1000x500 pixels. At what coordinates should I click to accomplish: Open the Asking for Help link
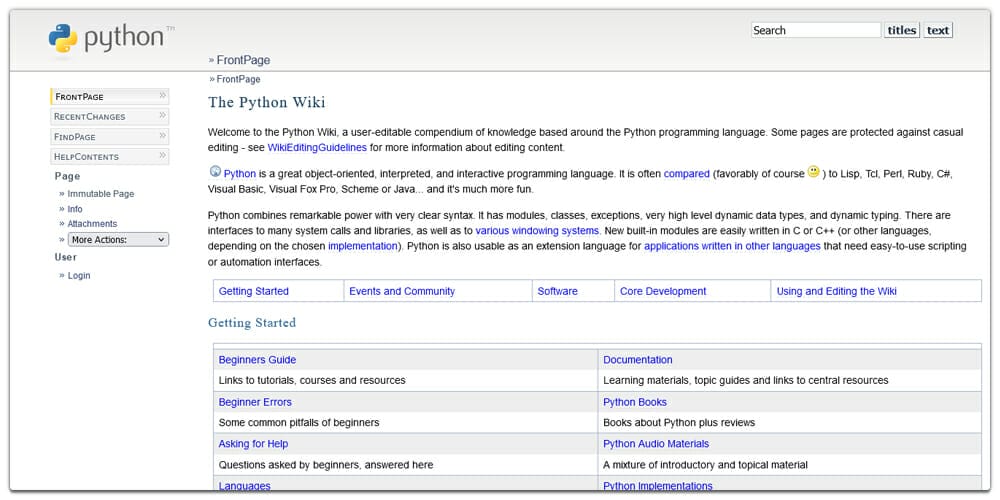click(x=253, y=444)
